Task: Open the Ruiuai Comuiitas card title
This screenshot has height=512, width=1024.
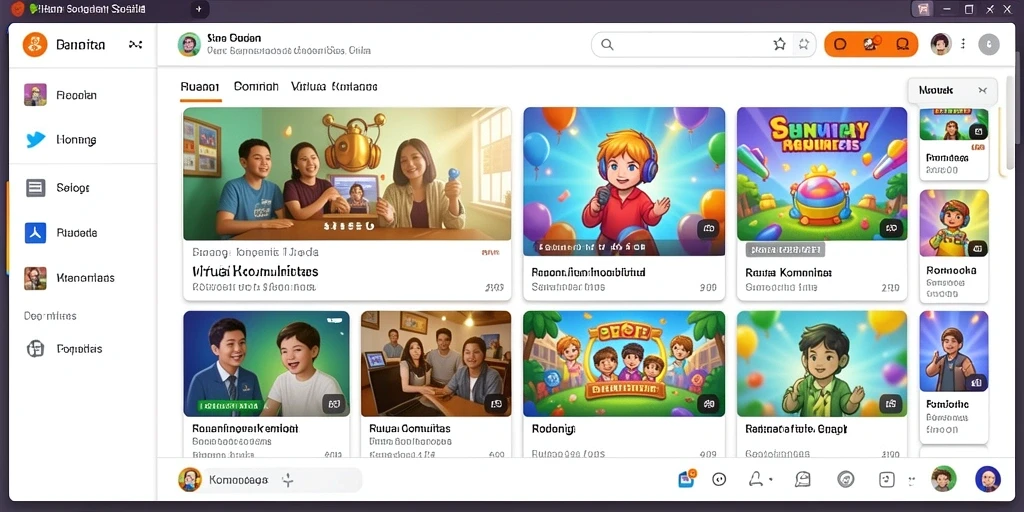Action: 409,429
